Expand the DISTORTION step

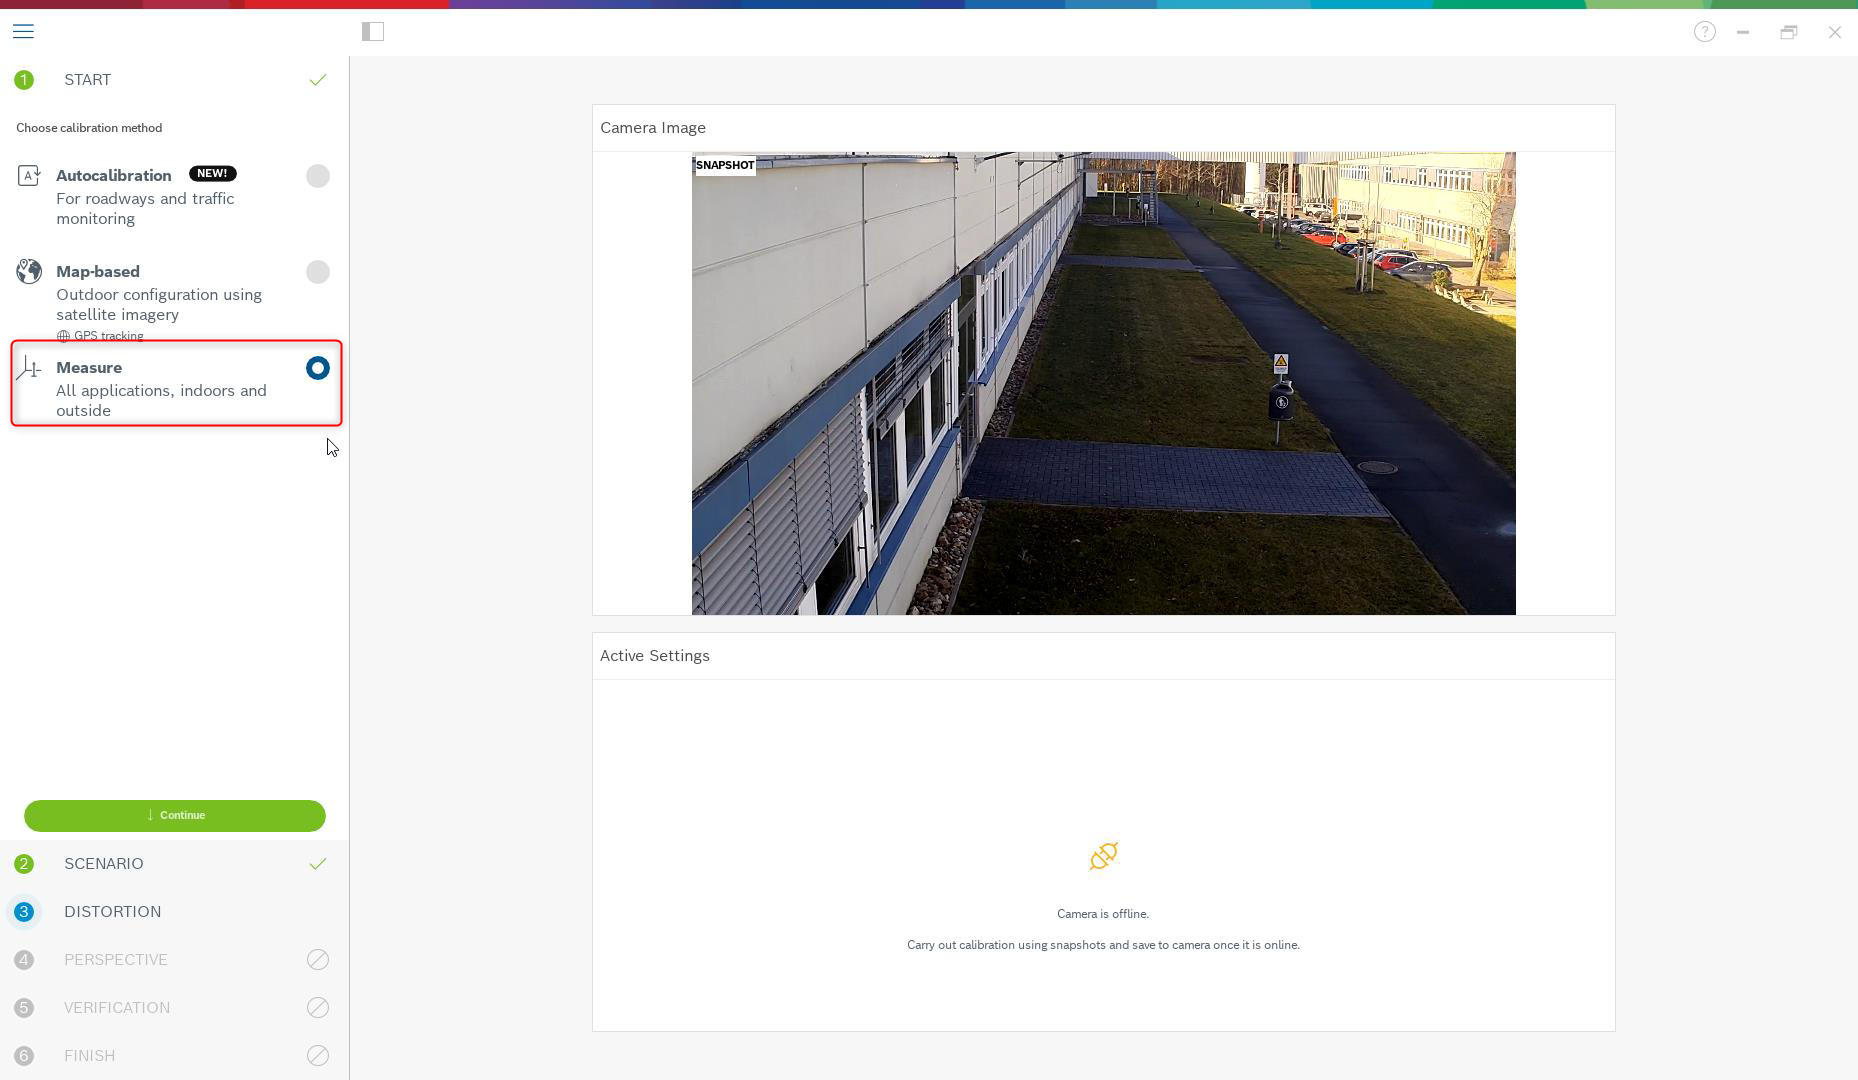(x=112, y=912)
